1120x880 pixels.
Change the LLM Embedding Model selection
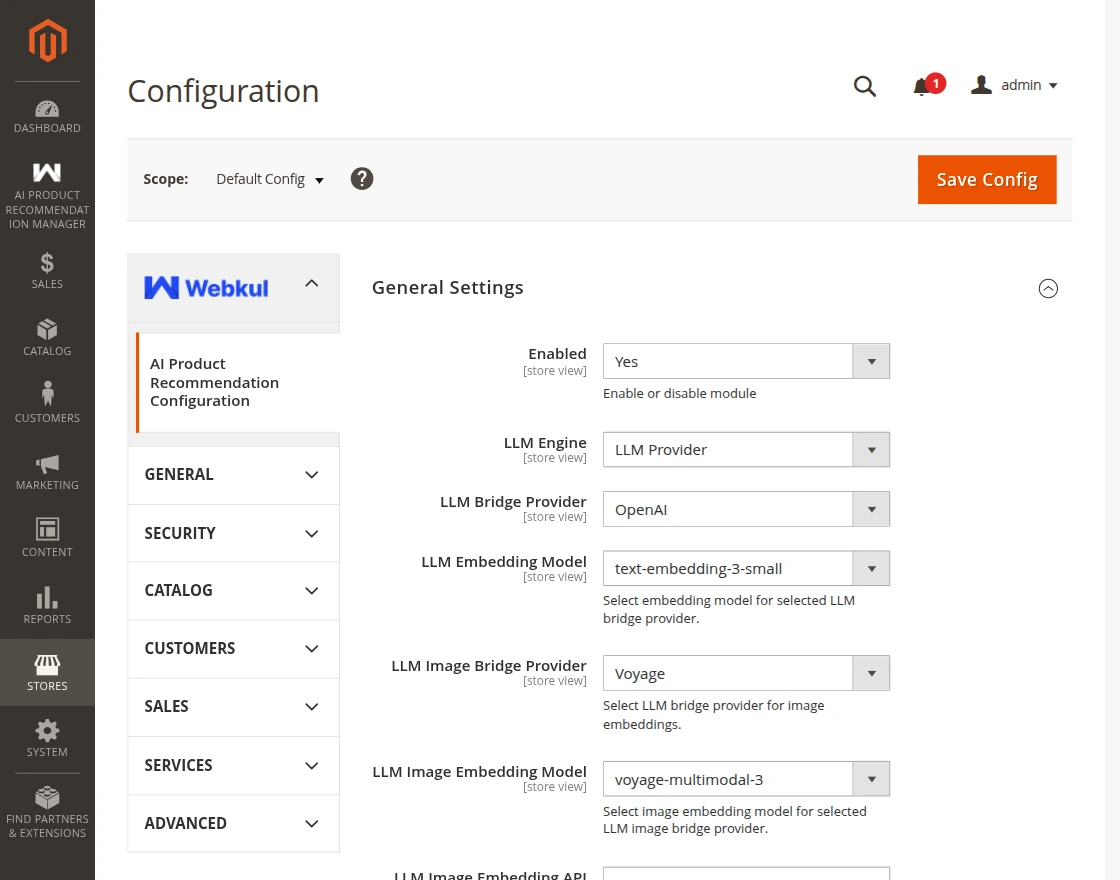[x=745, y=568]
